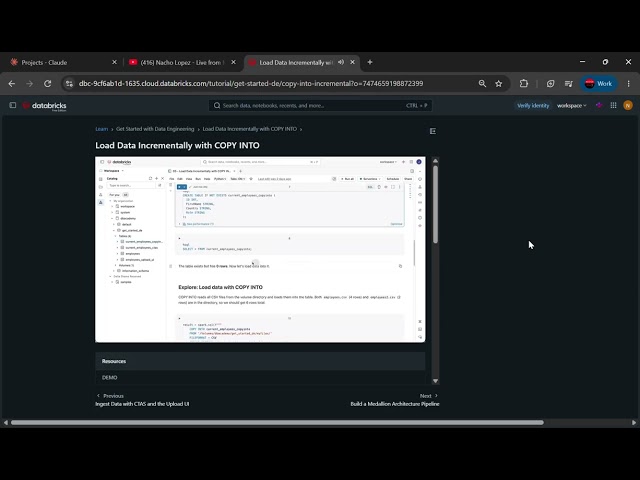Open the user avatar N menu
Screen dimensions: 640x480
(x=628, y=106)
